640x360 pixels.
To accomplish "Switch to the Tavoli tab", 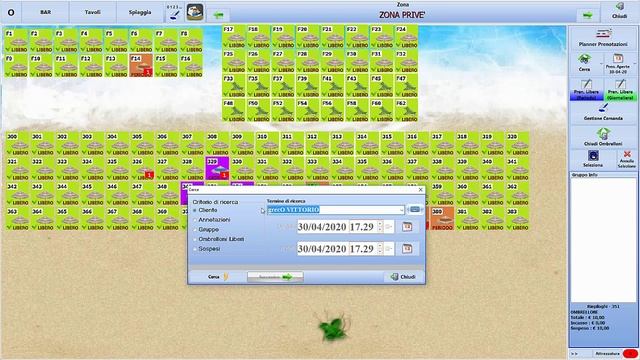I will (93, 12).
